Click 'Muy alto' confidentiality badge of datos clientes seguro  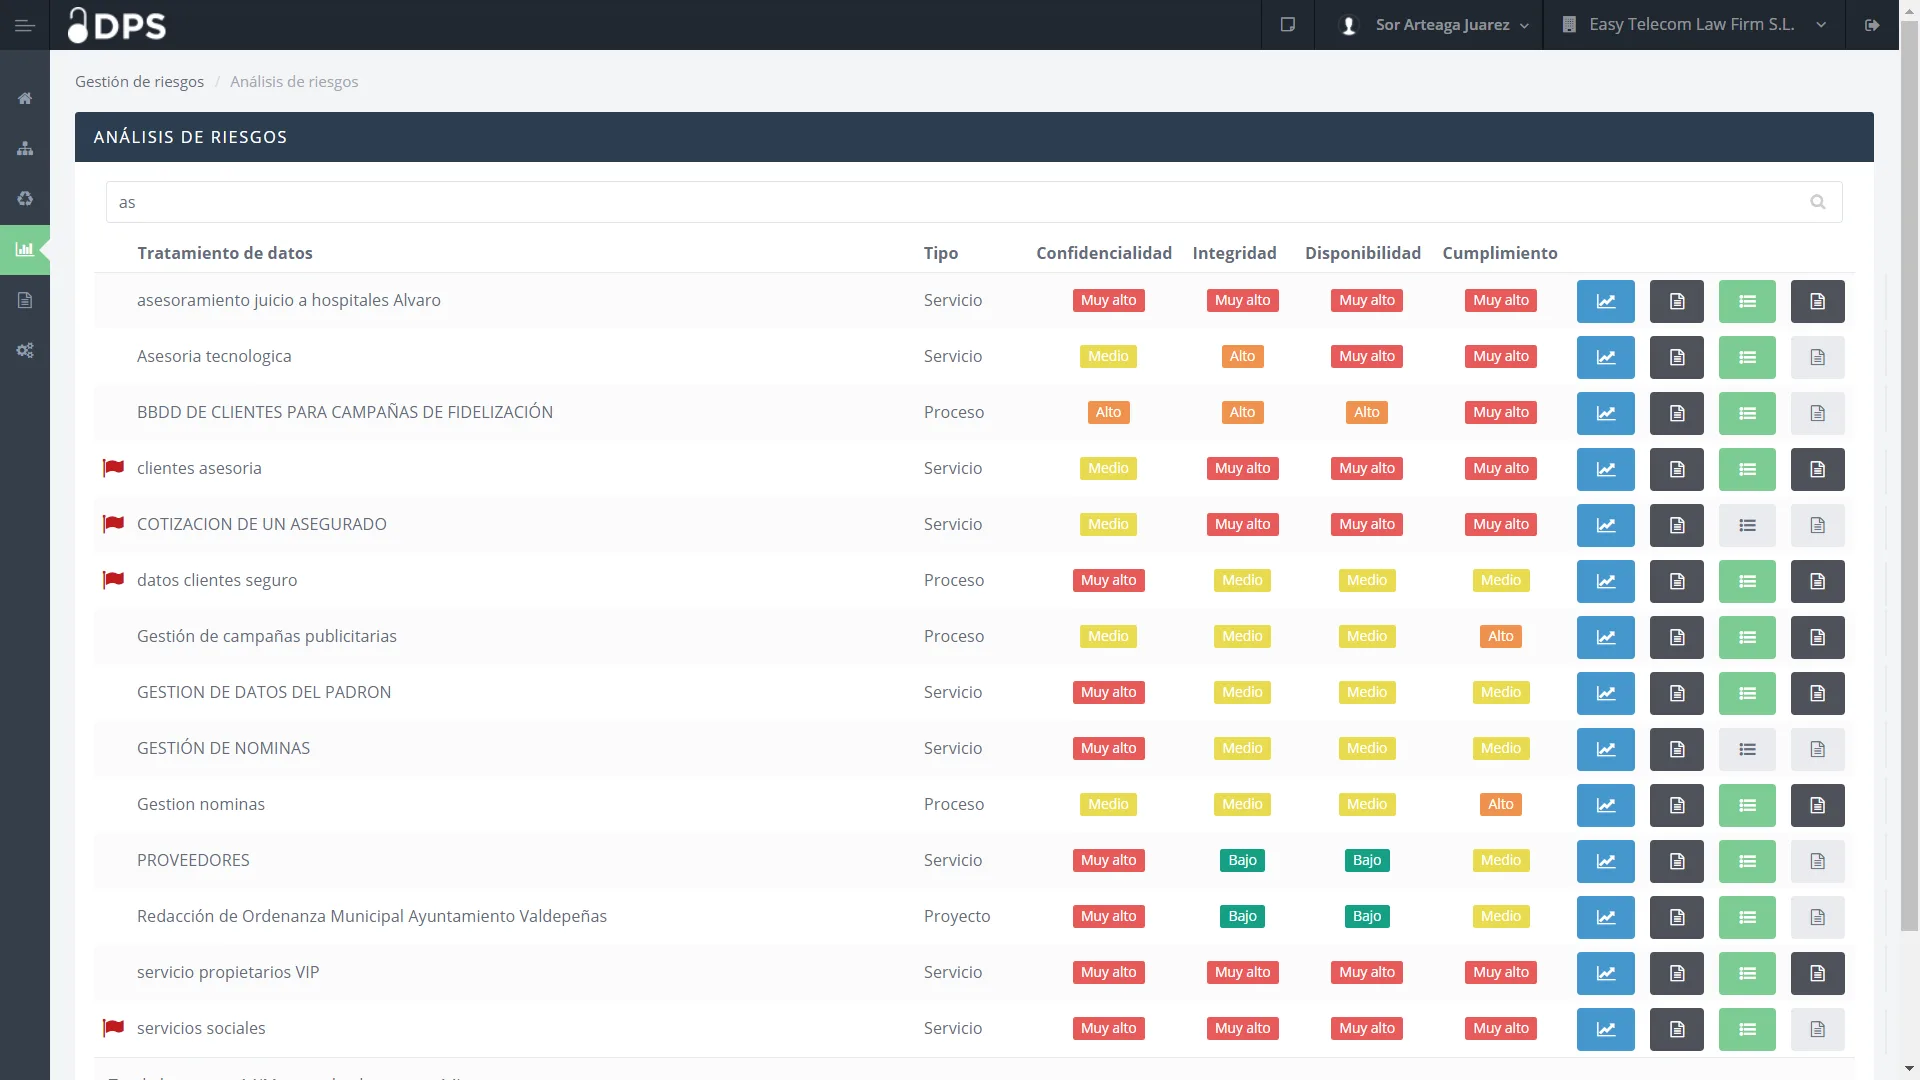pyautogui.click(x=1108, y=580)
